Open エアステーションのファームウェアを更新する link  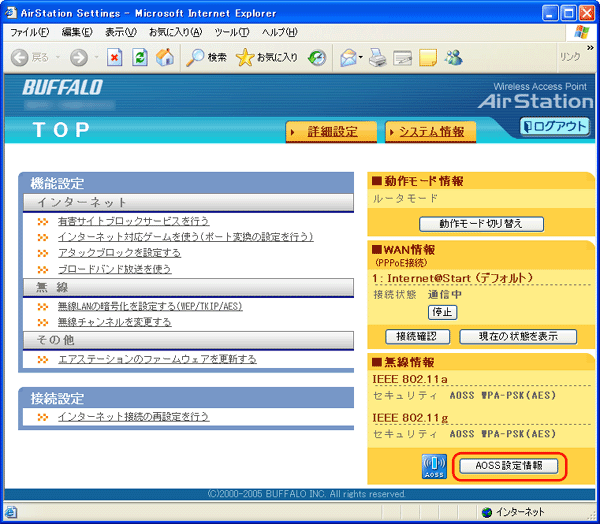point(157,359)
